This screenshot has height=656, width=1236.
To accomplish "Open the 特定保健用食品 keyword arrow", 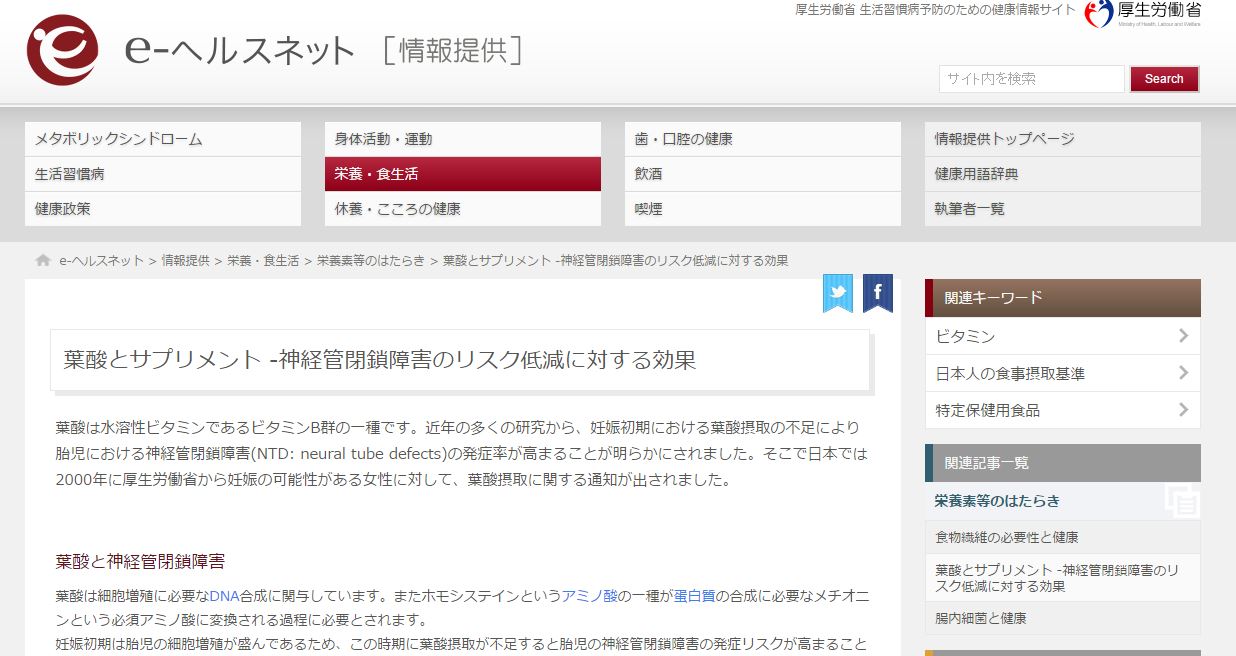I will tap(1183, 410).
